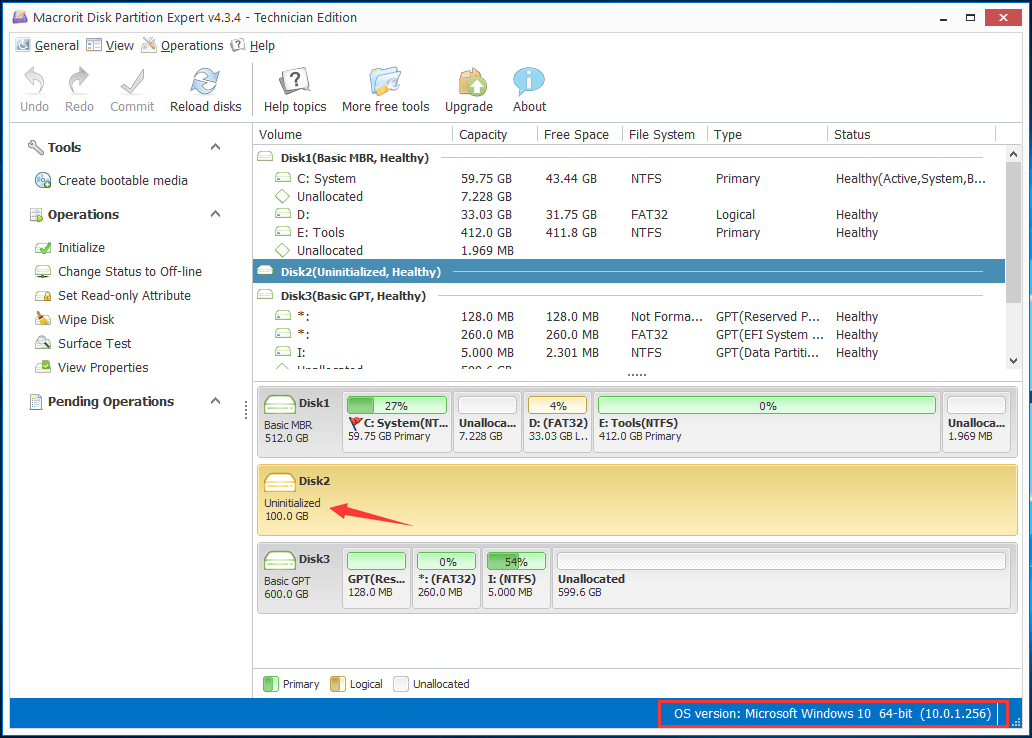Select the D: volume row in the list
The height and width of the screenshot is (738, 1032).
pos(629,215)
